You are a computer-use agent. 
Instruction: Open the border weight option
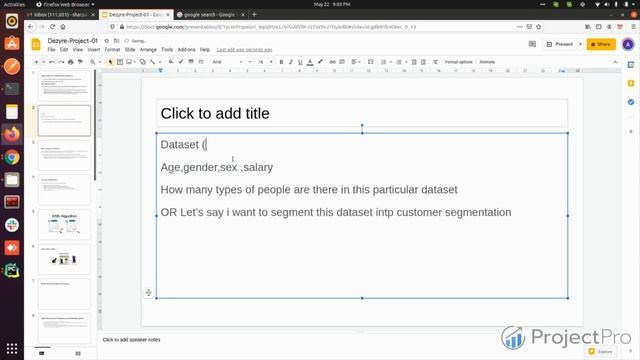pyautogui.click(x=191, y=62)
